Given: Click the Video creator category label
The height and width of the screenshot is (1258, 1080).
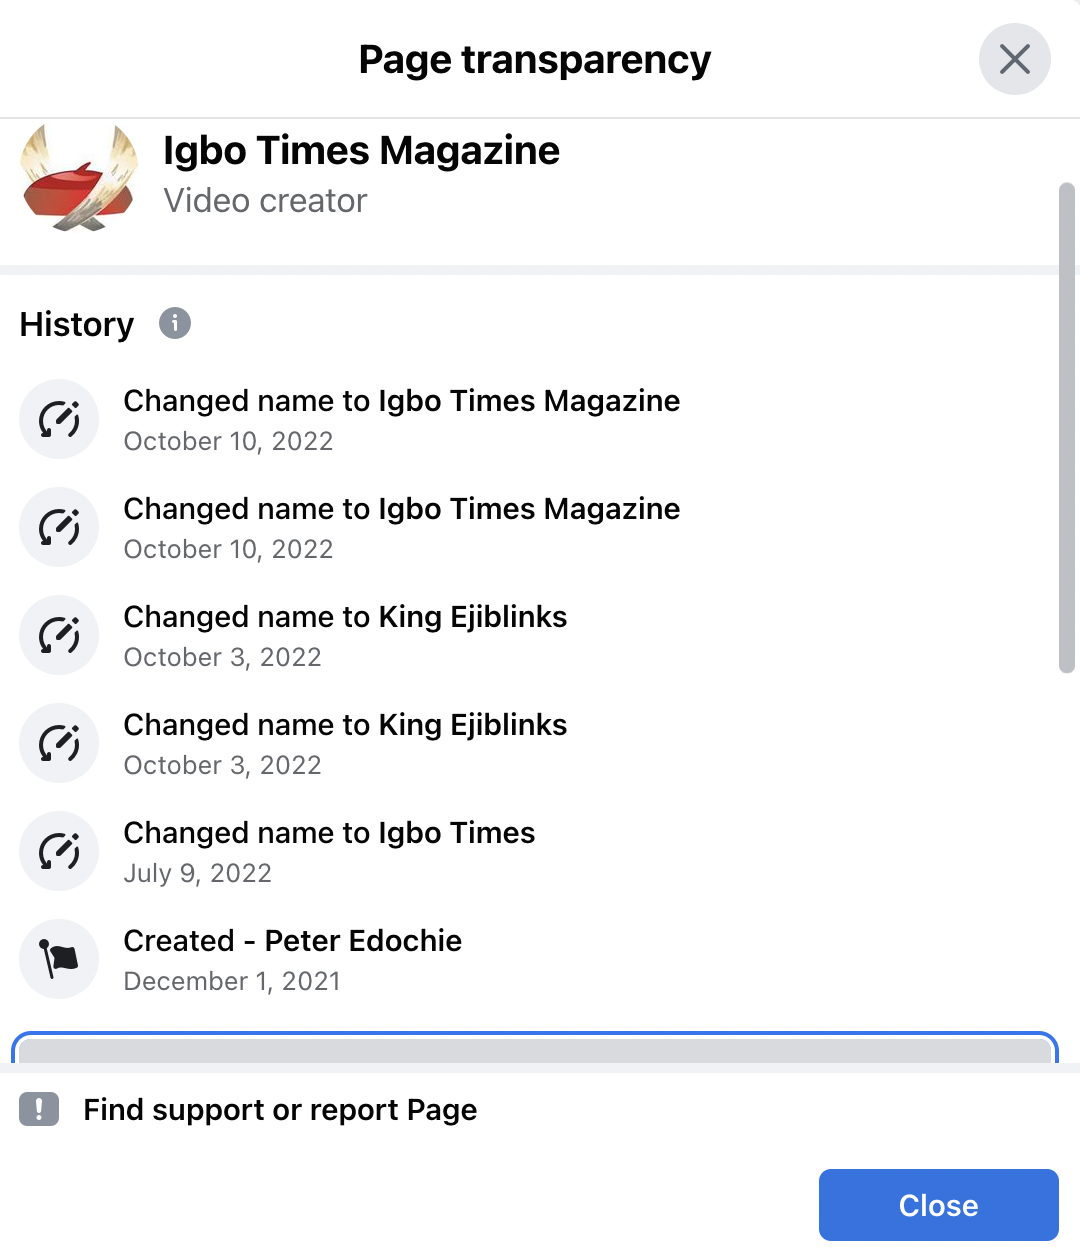Looking at the screenshot, I should coord(265,201).
